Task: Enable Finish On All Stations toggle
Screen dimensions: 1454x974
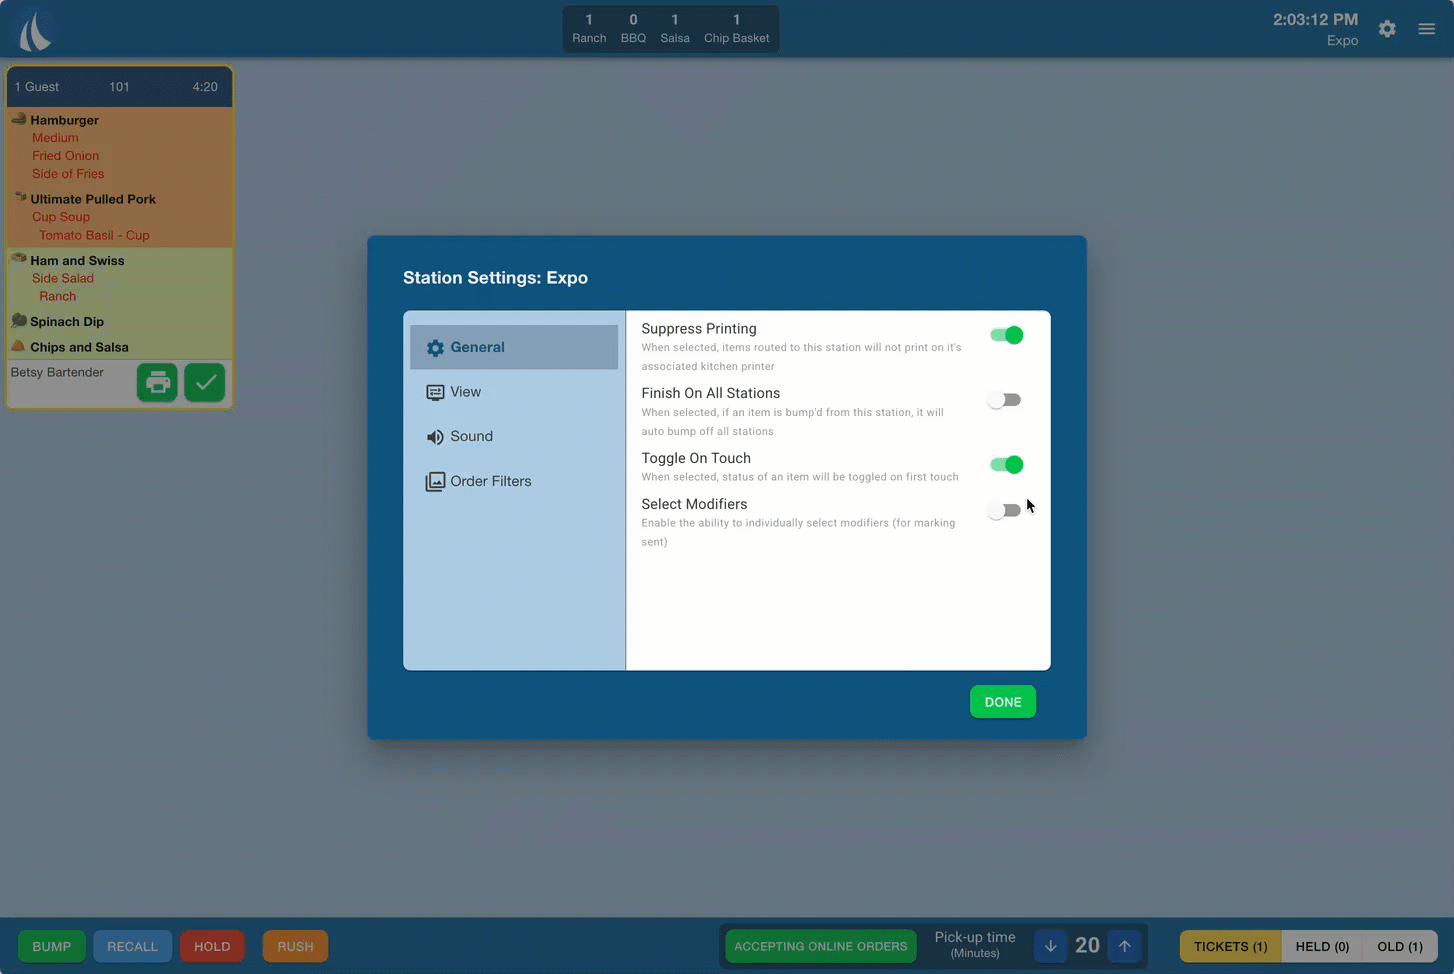Action: 1004,400
